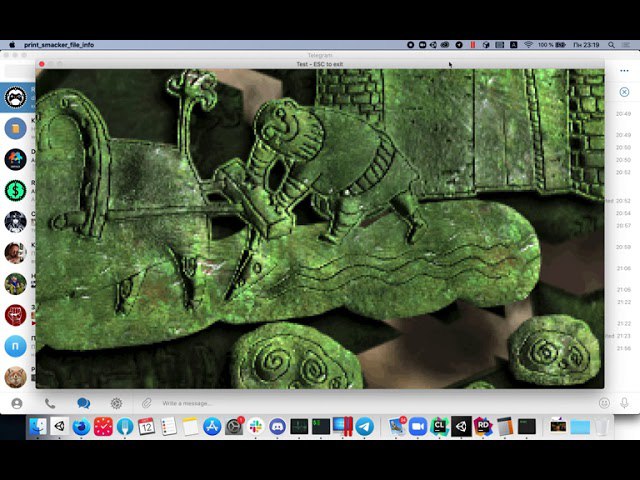Open JetBrains Rider from the dock
The width and height of the screenshot is (640, 480).
483,427
